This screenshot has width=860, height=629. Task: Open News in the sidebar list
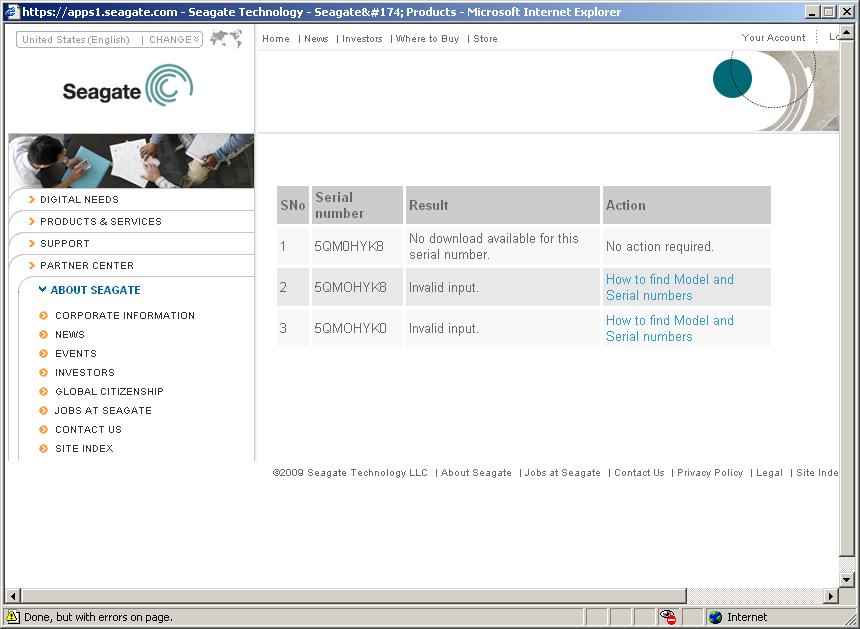(x=70, y=335)
